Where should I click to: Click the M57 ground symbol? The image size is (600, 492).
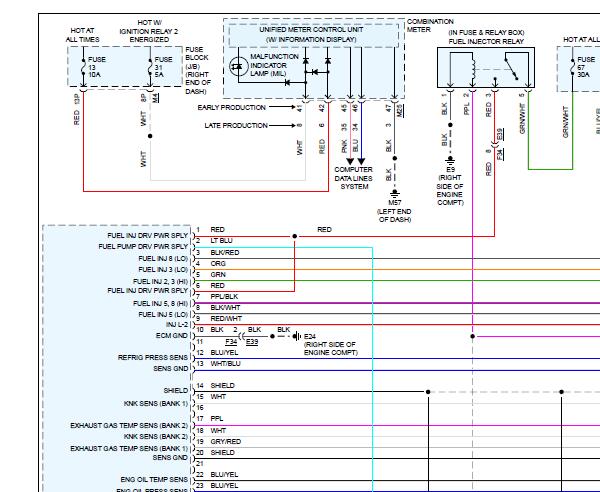click(395, 193)
